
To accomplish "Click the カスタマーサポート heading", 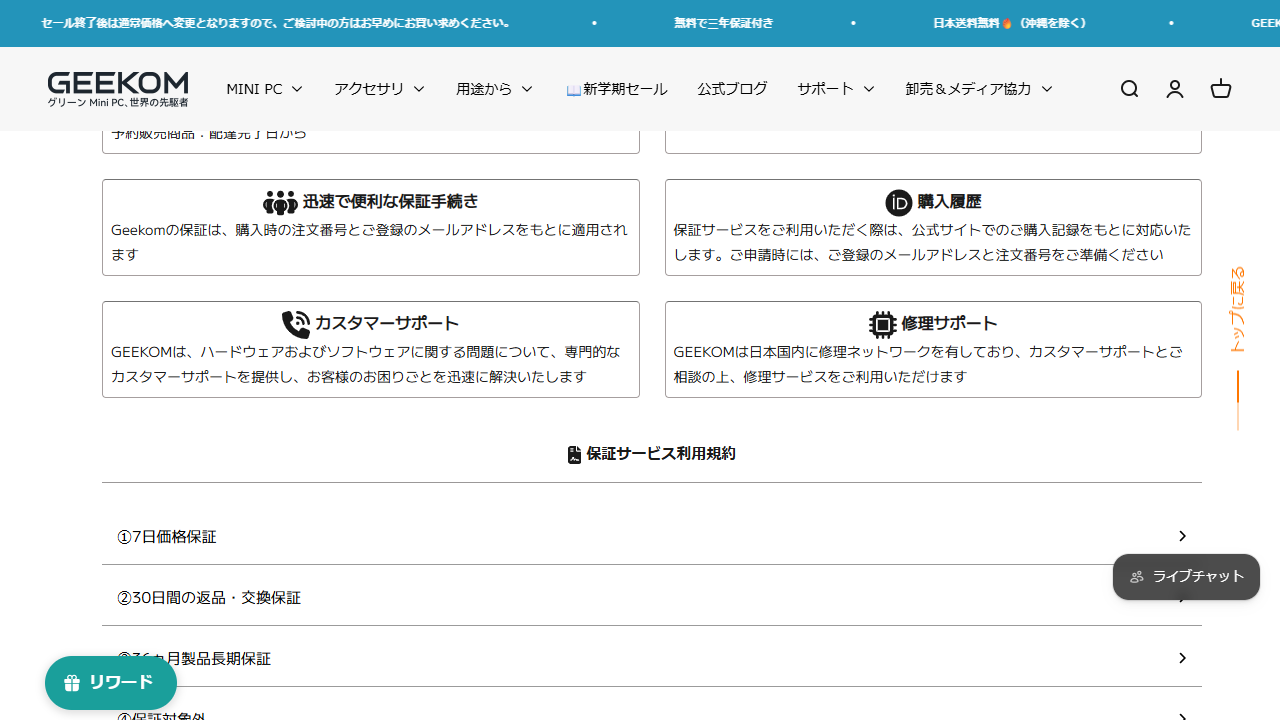I will [x=386, y=324].
